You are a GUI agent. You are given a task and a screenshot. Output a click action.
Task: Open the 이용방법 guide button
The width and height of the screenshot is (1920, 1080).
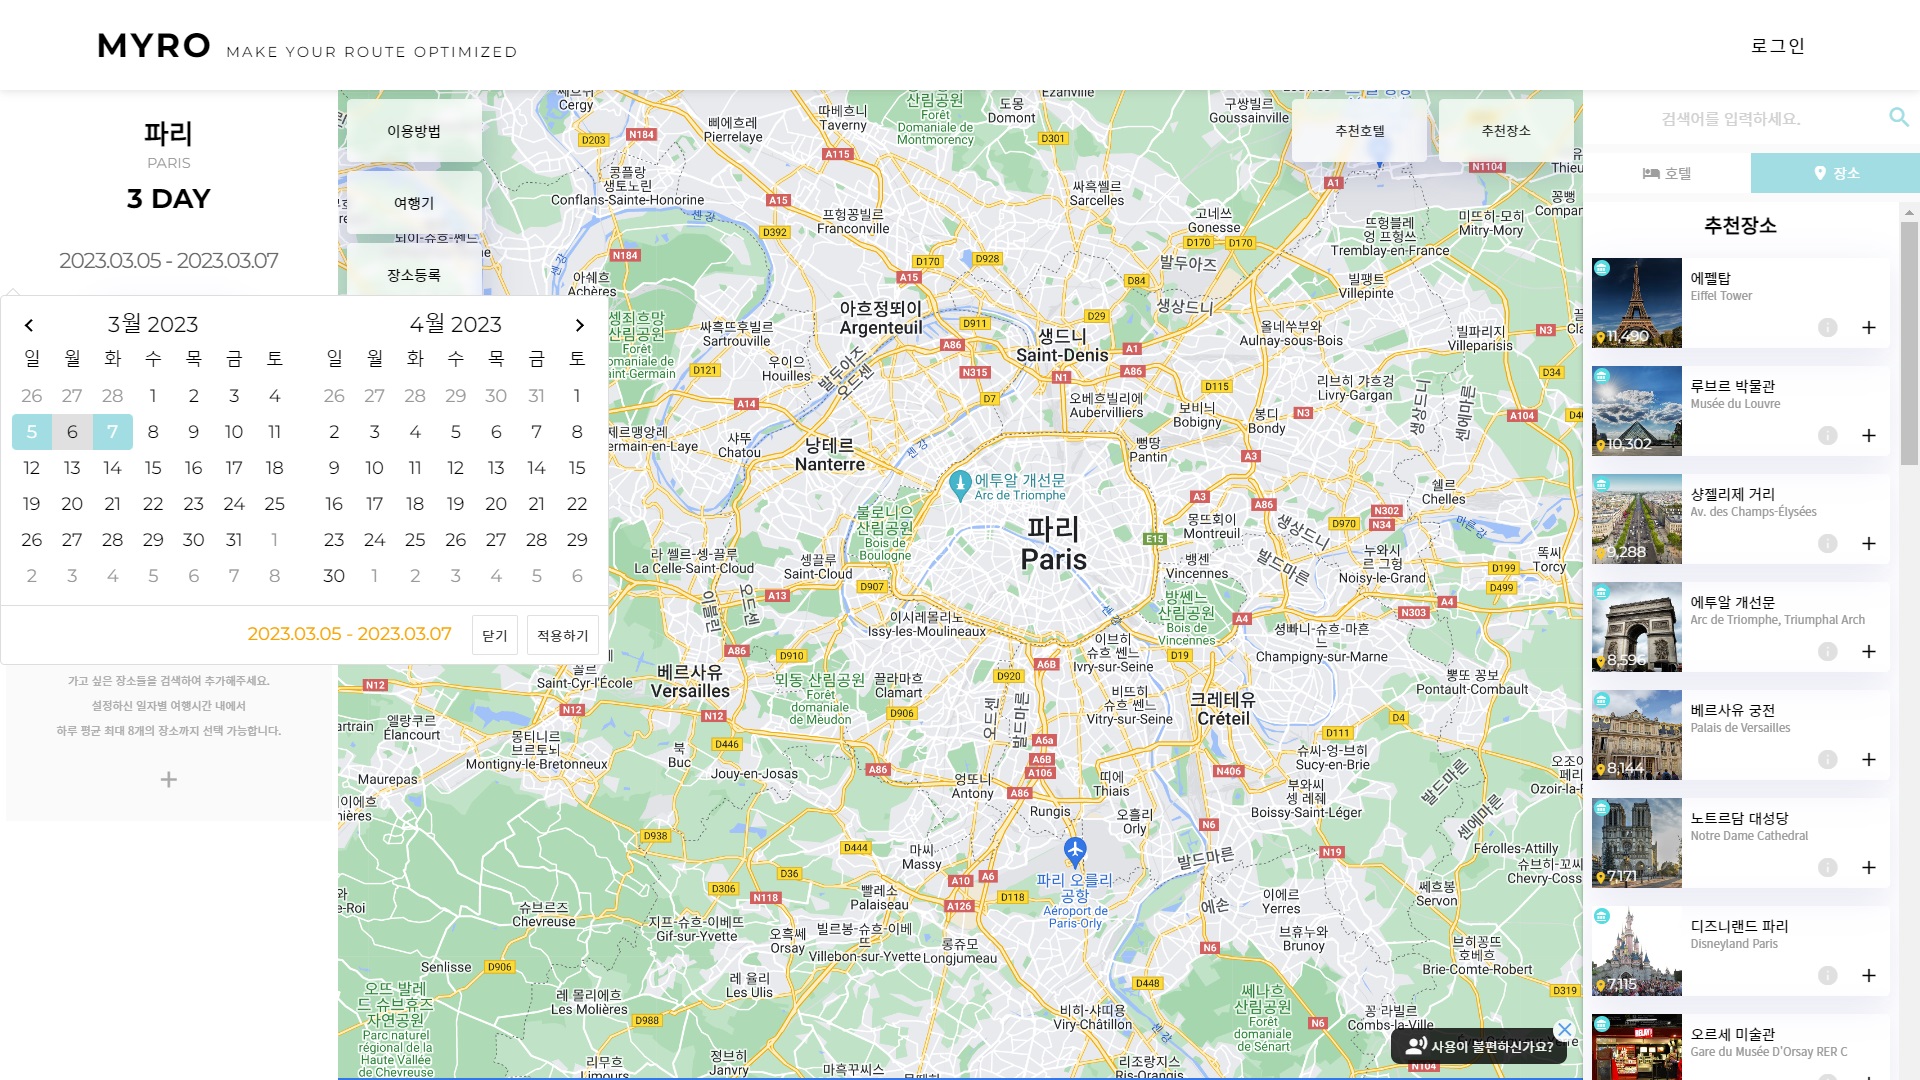click(x=414, y=131)
